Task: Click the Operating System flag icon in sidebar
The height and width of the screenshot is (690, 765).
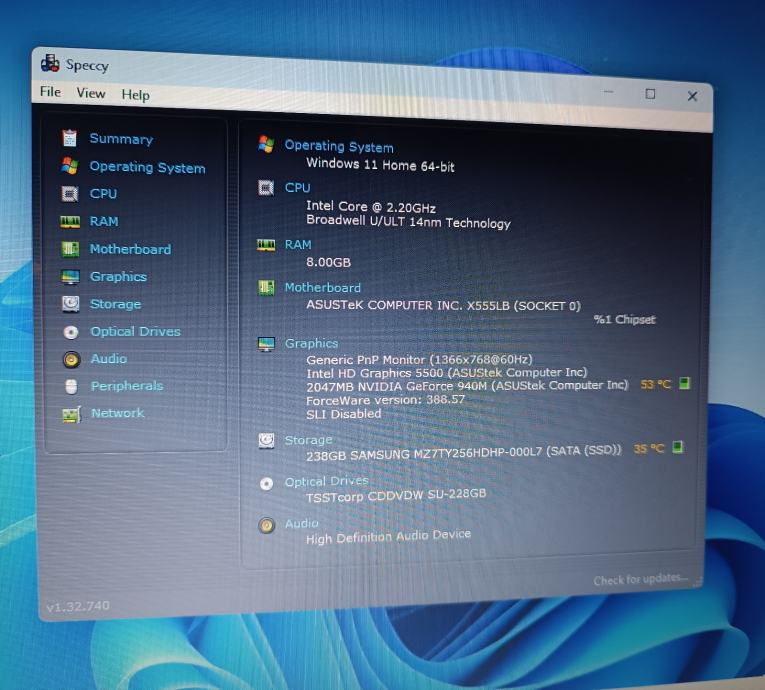Action: tap(70, 166)
